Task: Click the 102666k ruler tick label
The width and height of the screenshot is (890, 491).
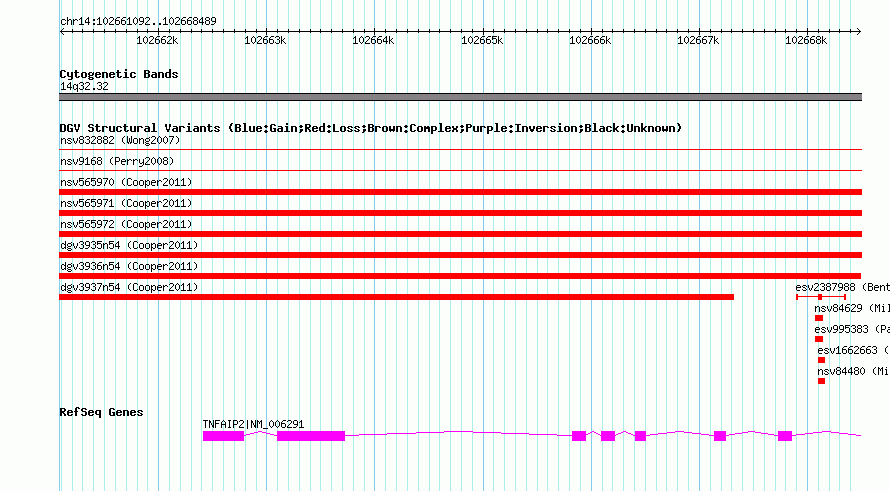Action: point(590,40)
